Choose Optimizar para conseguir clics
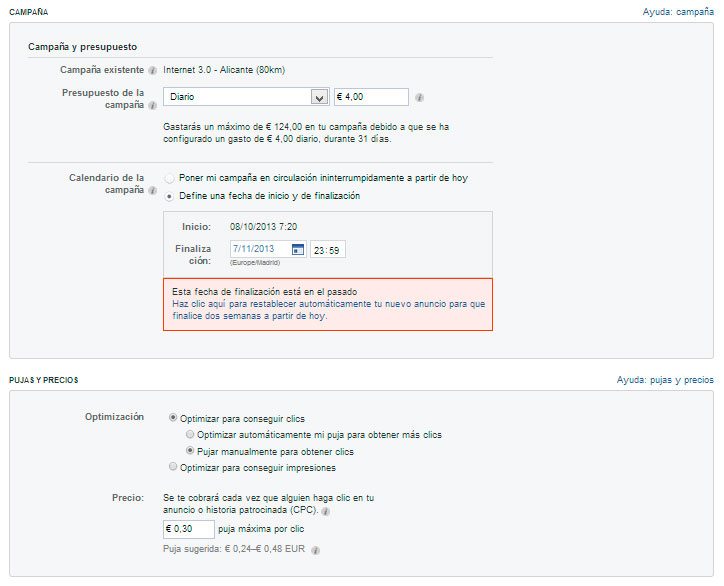 pyautogui.click(x=173, y=417)
